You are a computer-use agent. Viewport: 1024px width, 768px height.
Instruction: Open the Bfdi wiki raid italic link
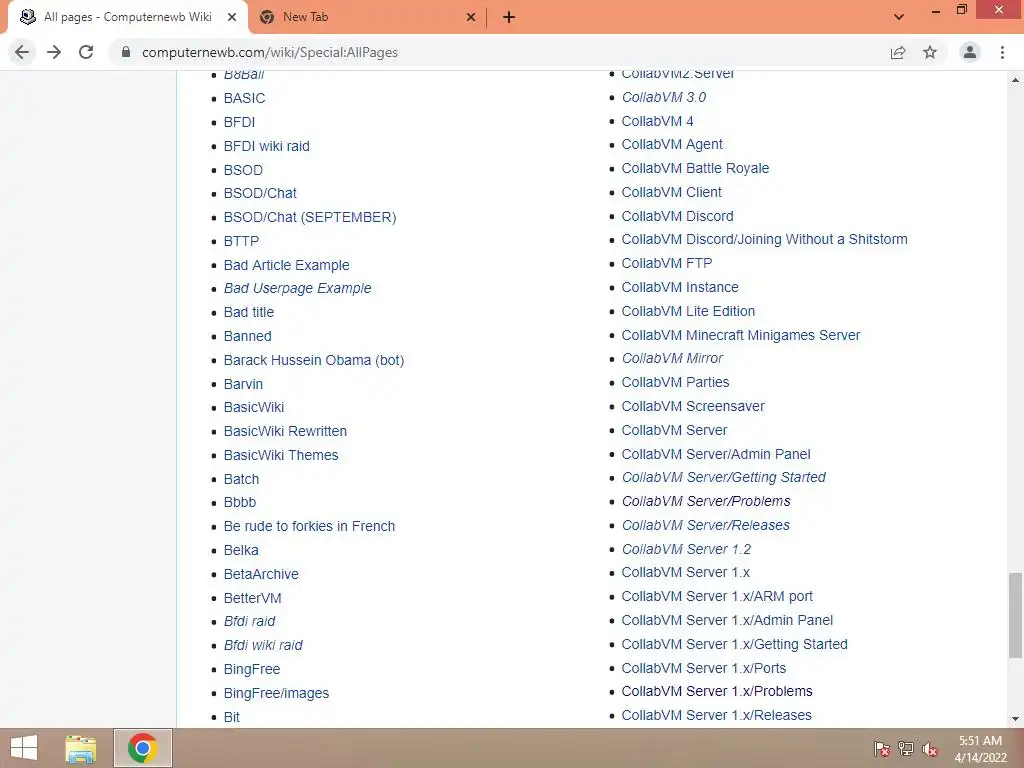pos(263,645)
